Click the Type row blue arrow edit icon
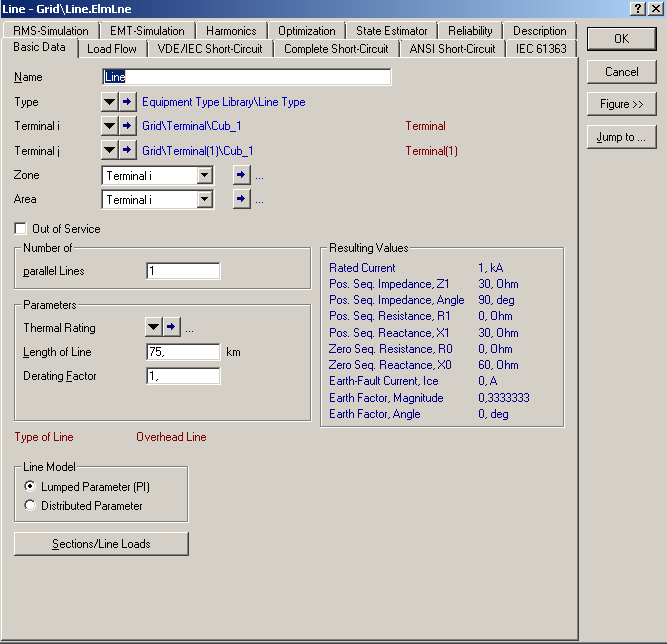The height and width of the screenshot is (644, 667). coord(127,102)
